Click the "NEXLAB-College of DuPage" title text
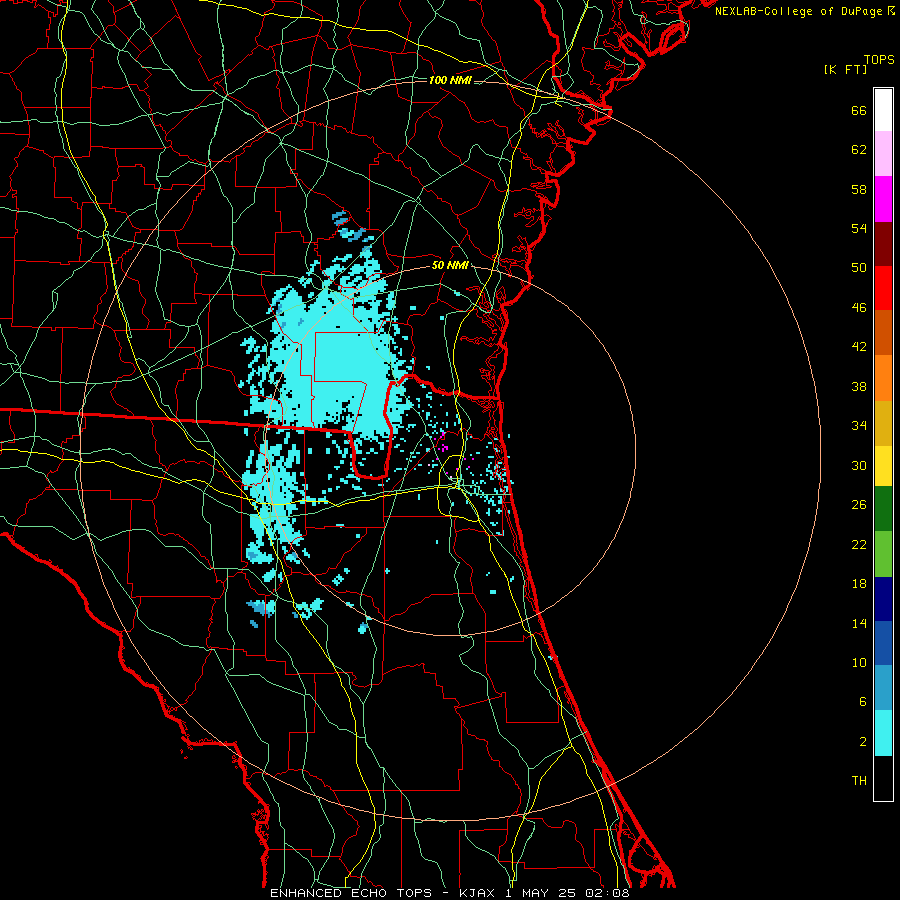Screen dimensions: 900x900 click(x=799, y=11)
